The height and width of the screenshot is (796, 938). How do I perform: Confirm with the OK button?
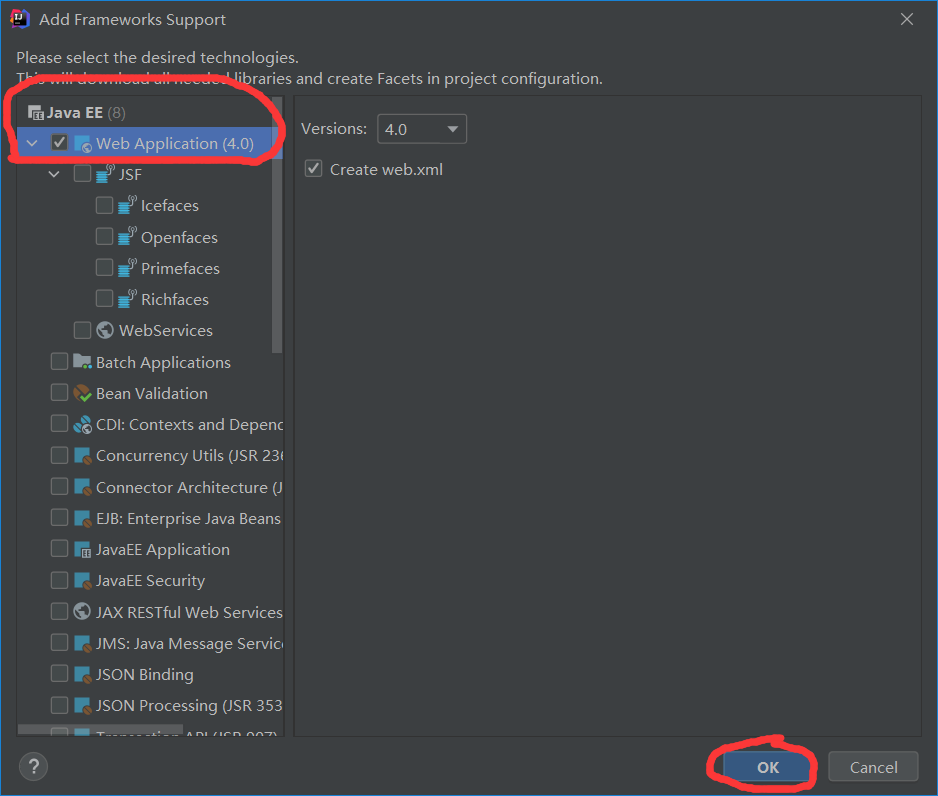point(768,767)
